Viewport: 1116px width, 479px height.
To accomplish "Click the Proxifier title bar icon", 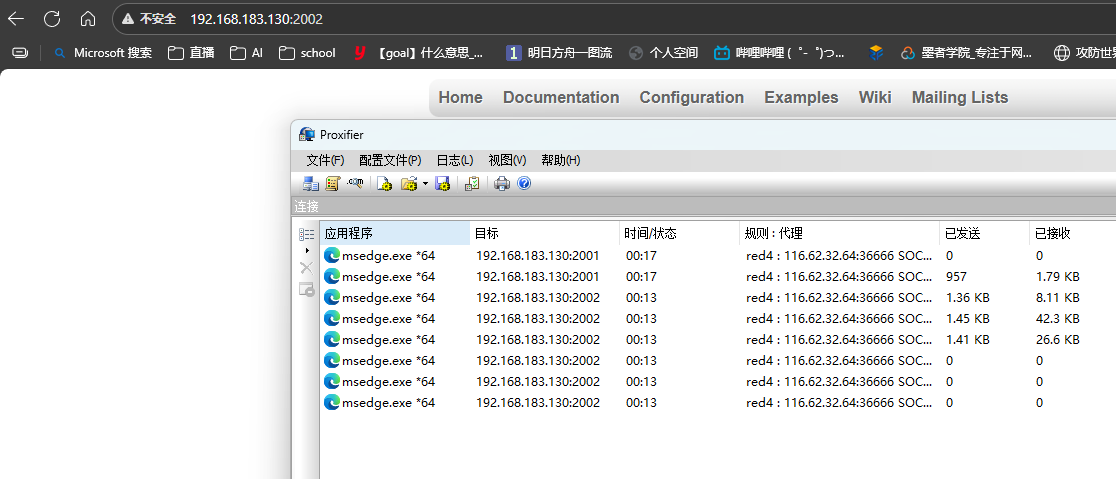I will click(307, 135).
